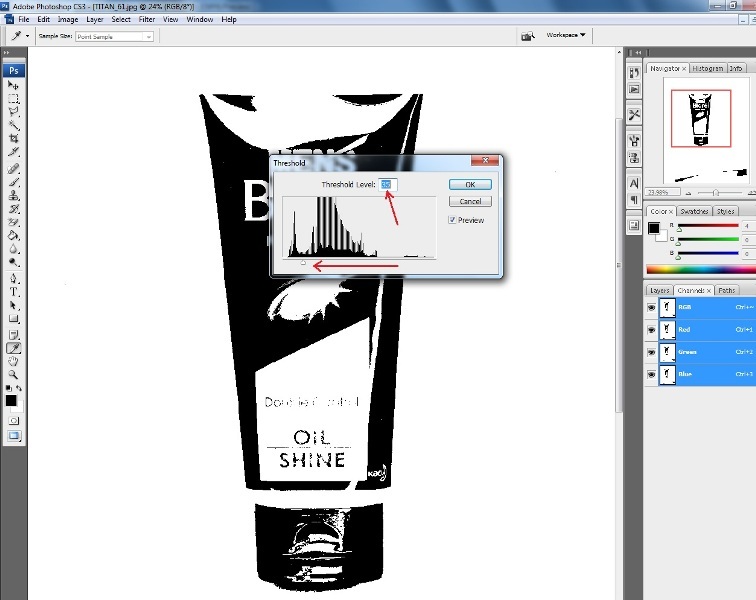
Task: Activate the Zoom tool
Action: (14, 374)
